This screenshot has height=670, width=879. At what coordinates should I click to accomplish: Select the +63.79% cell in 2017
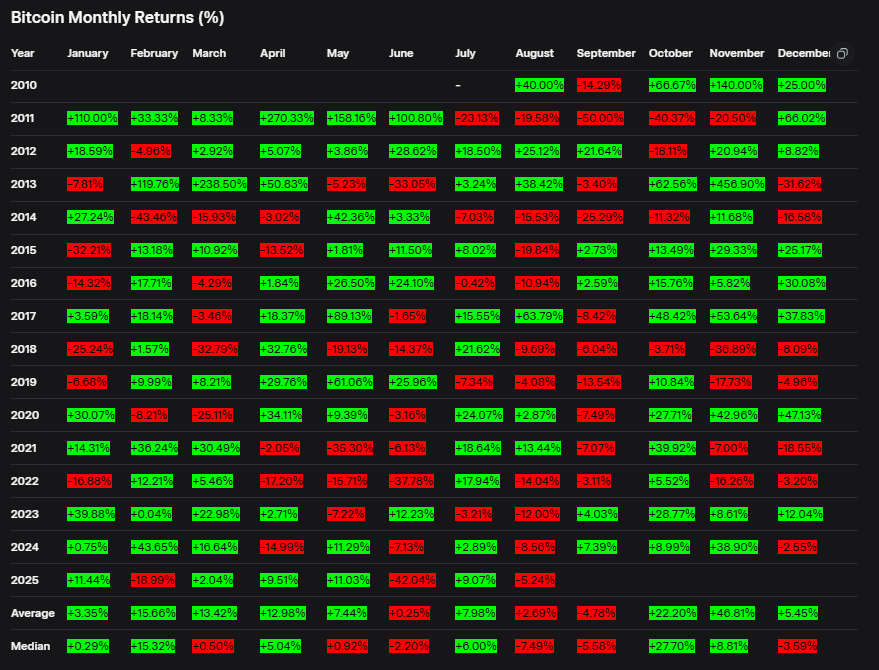click(x=539, y=316)
